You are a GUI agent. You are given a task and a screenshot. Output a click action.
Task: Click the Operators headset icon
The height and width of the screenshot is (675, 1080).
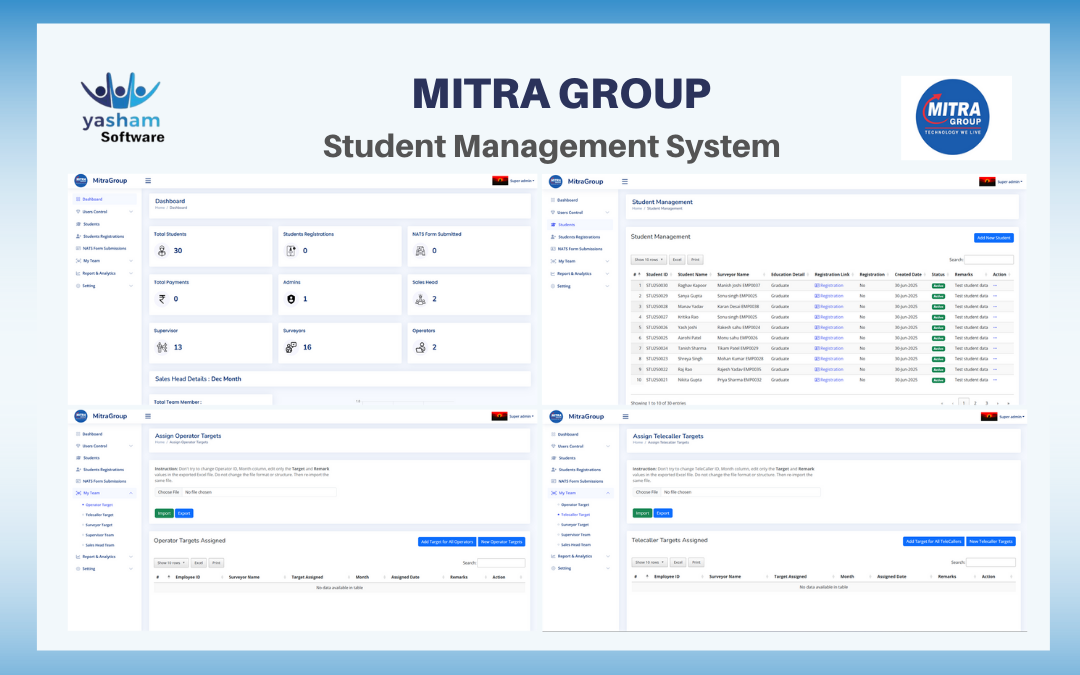420,346
